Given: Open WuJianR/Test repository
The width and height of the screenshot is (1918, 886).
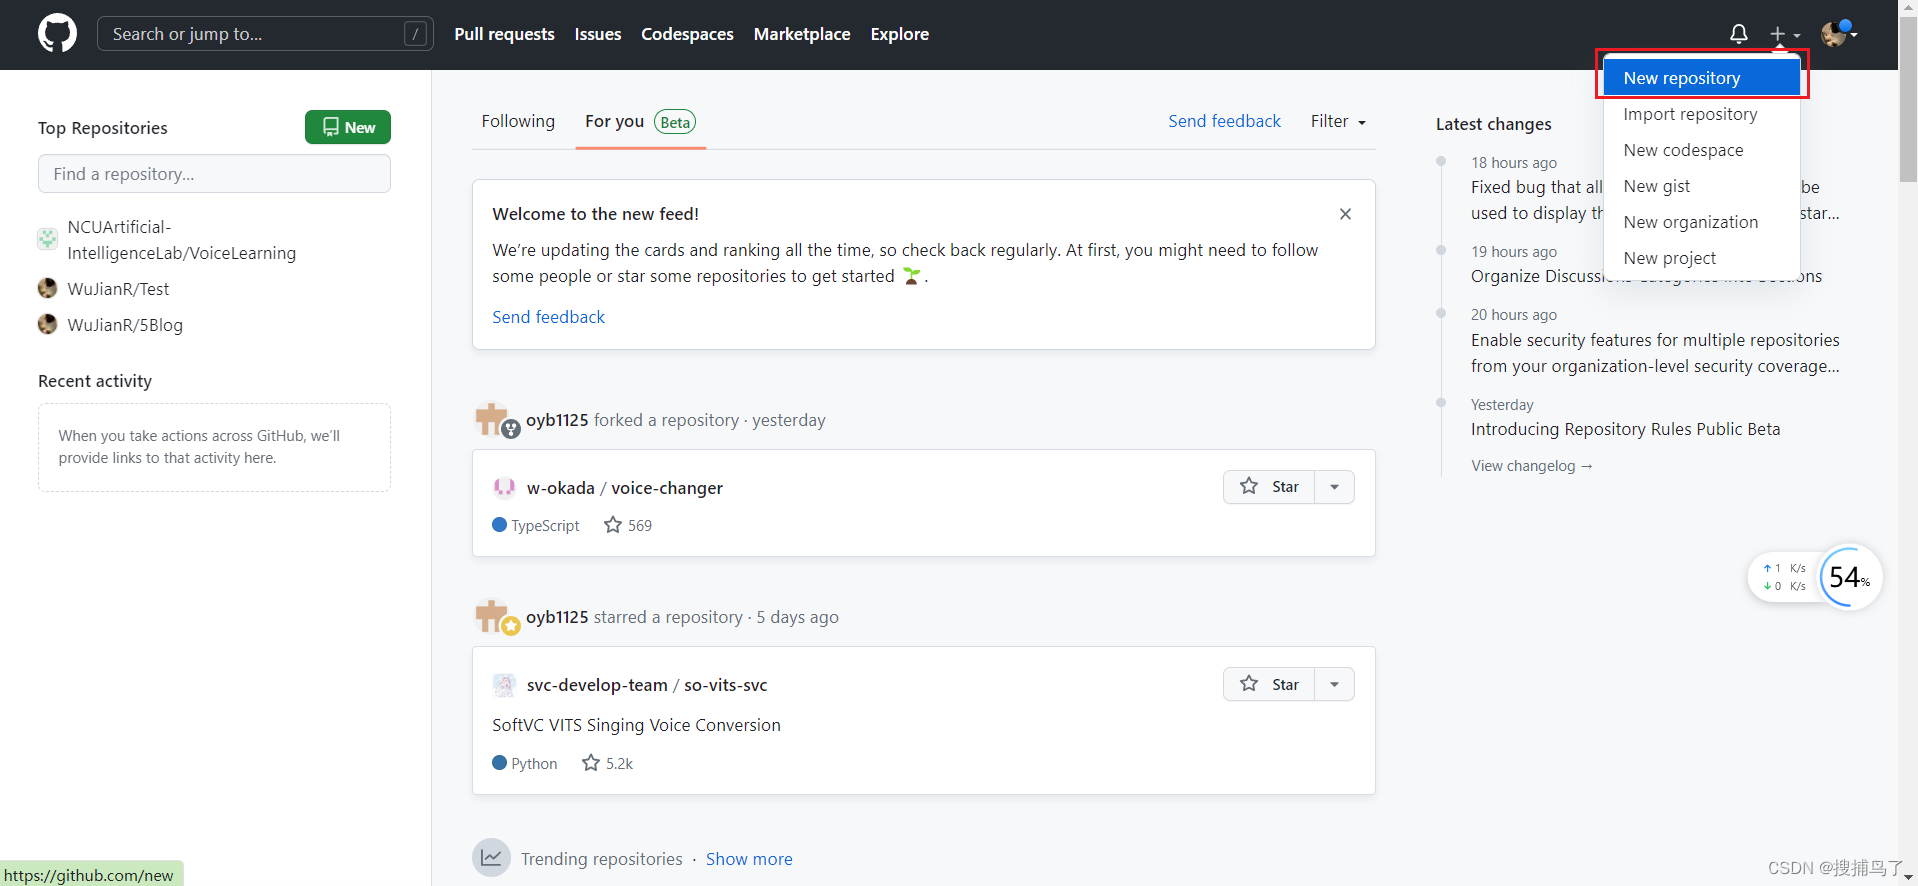Looking at the screenshot, I should click(x=118, y=289).
